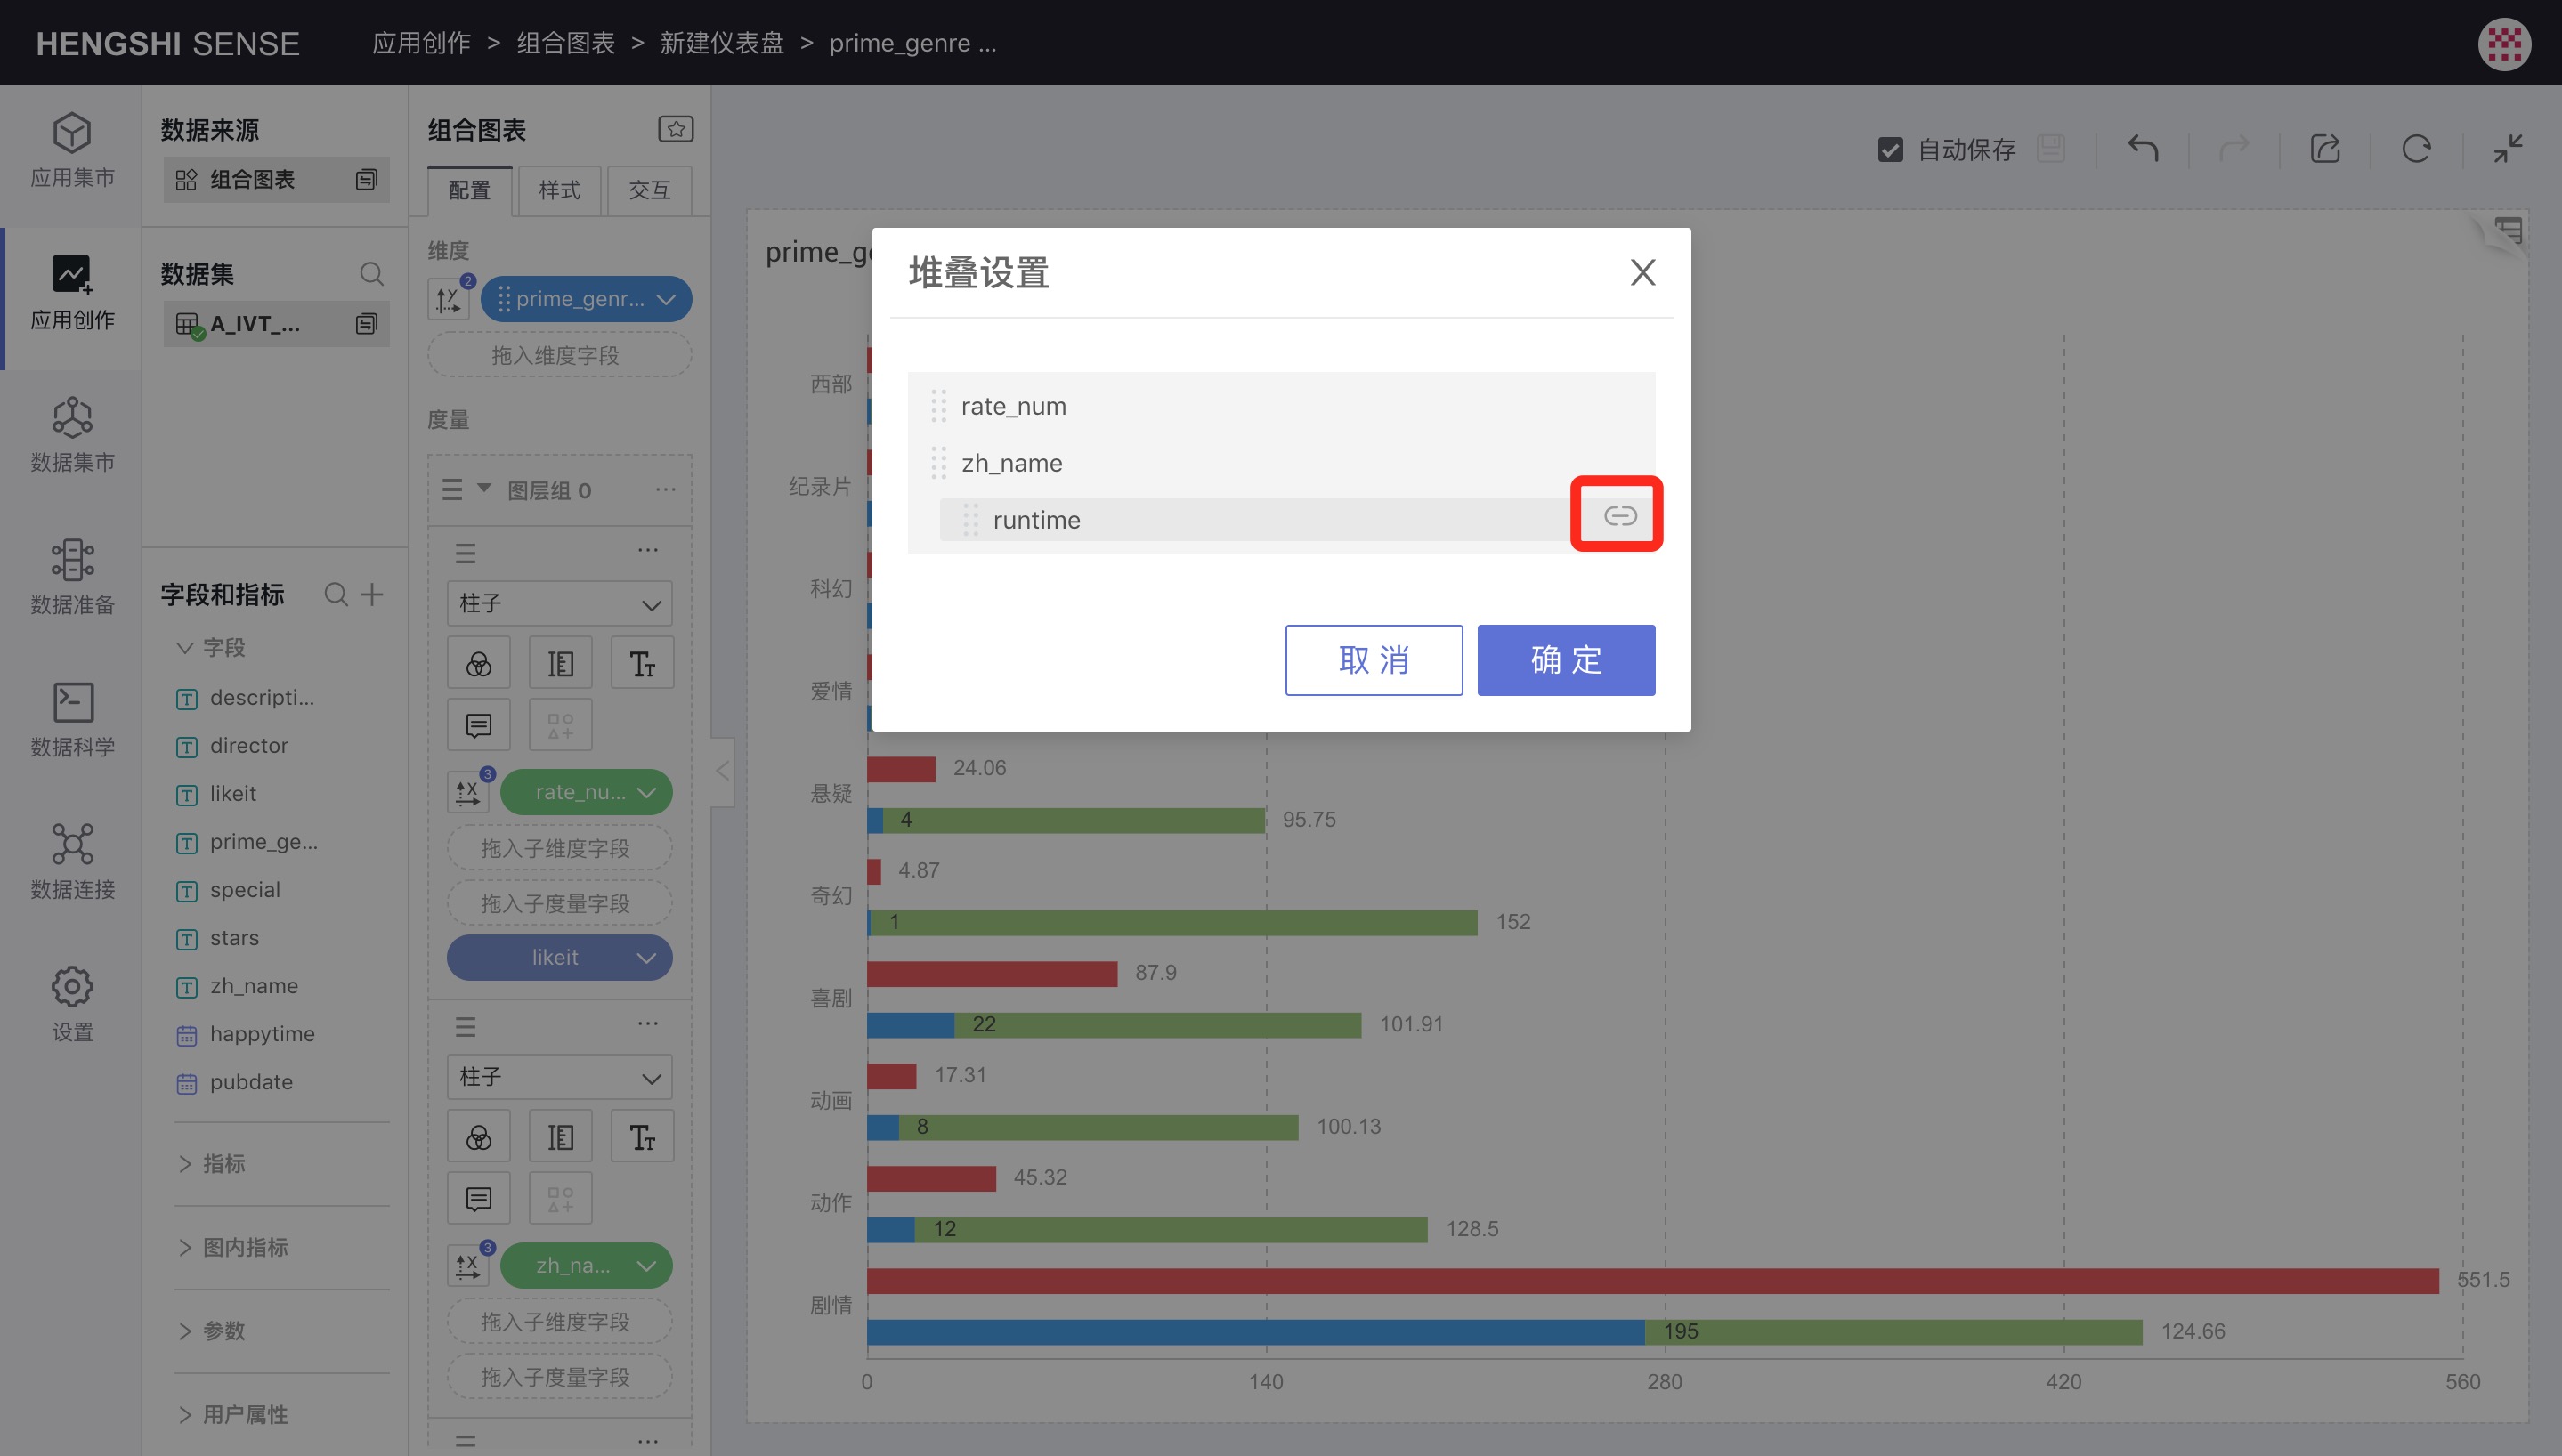Open the user avatar menu
This screenshot has width=2562, height=1456.
pyautogui.click(x=2504, y=43)
